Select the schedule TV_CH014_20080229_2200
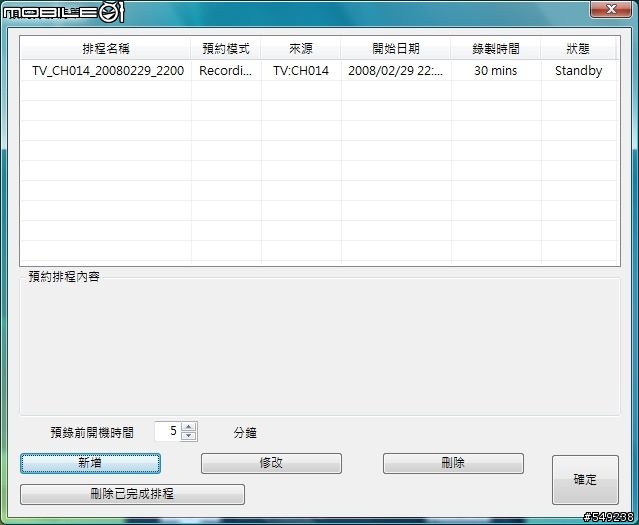The width and height of the screenshot is (639, 525). (108, 71)
